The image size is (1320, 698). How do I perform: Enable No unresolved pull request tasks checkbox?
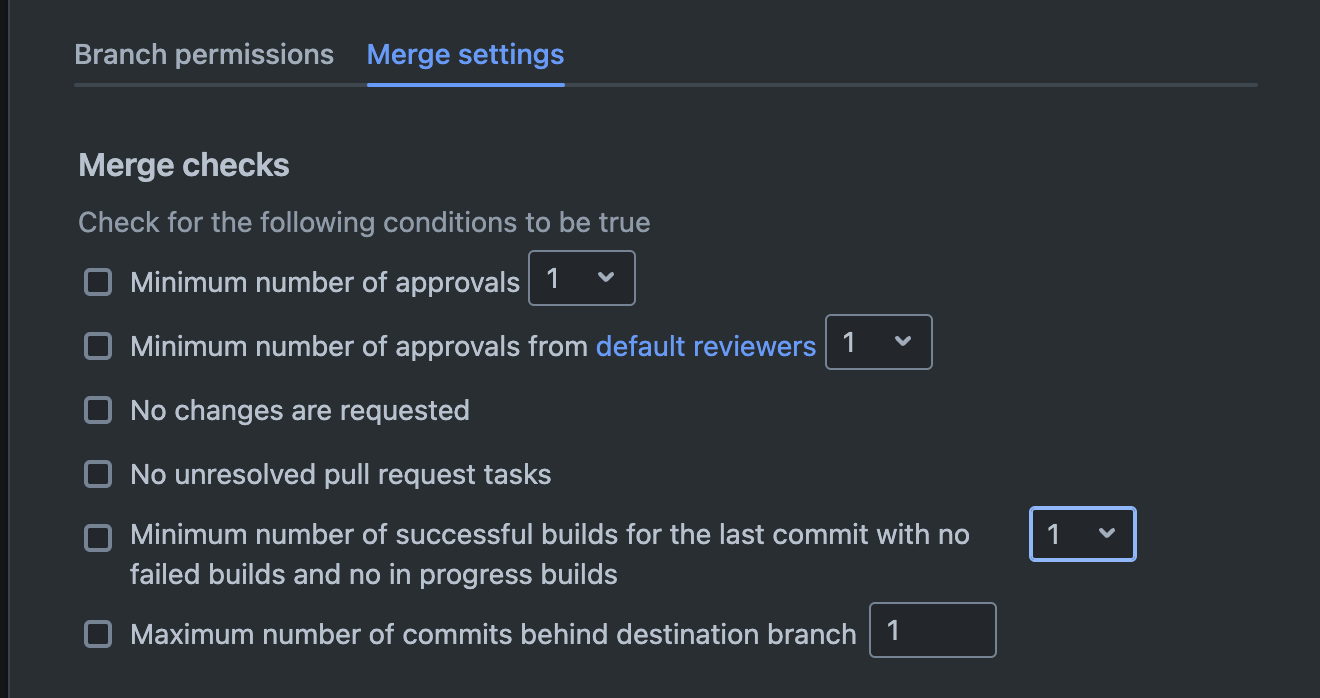[x=98, y=474]
